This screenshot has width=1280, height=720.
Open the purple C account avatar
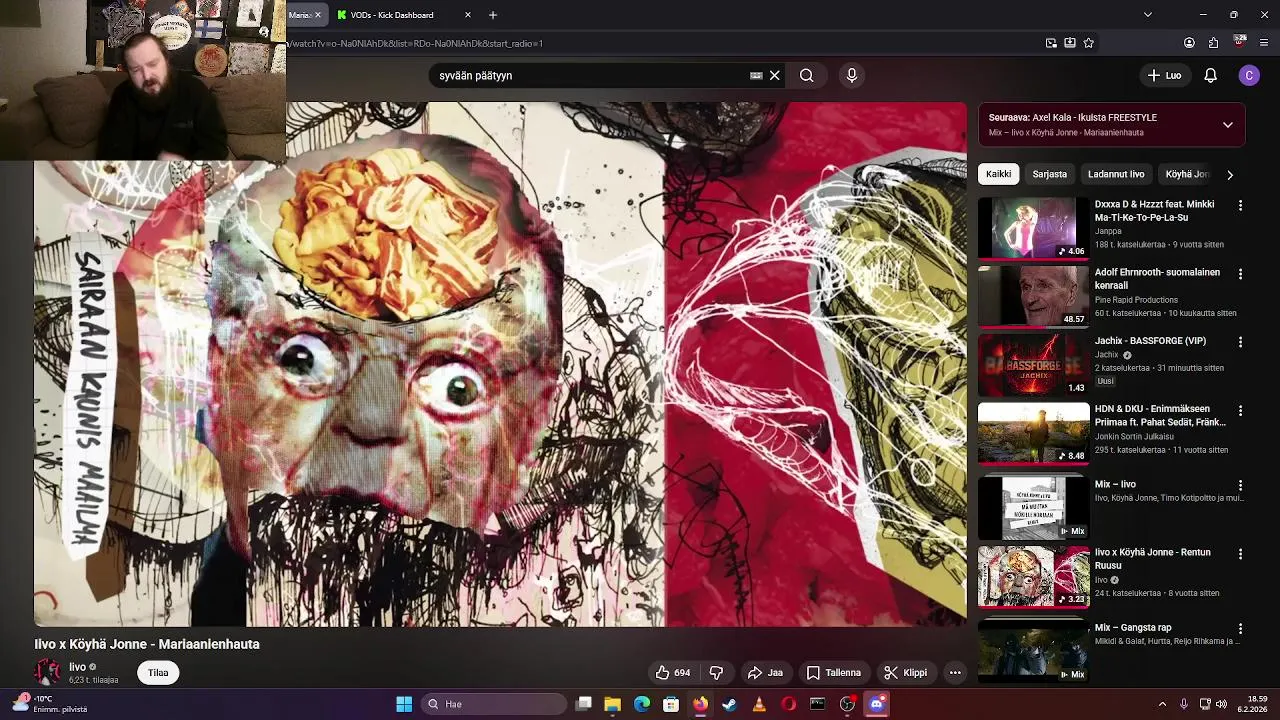pos(1249,75)
